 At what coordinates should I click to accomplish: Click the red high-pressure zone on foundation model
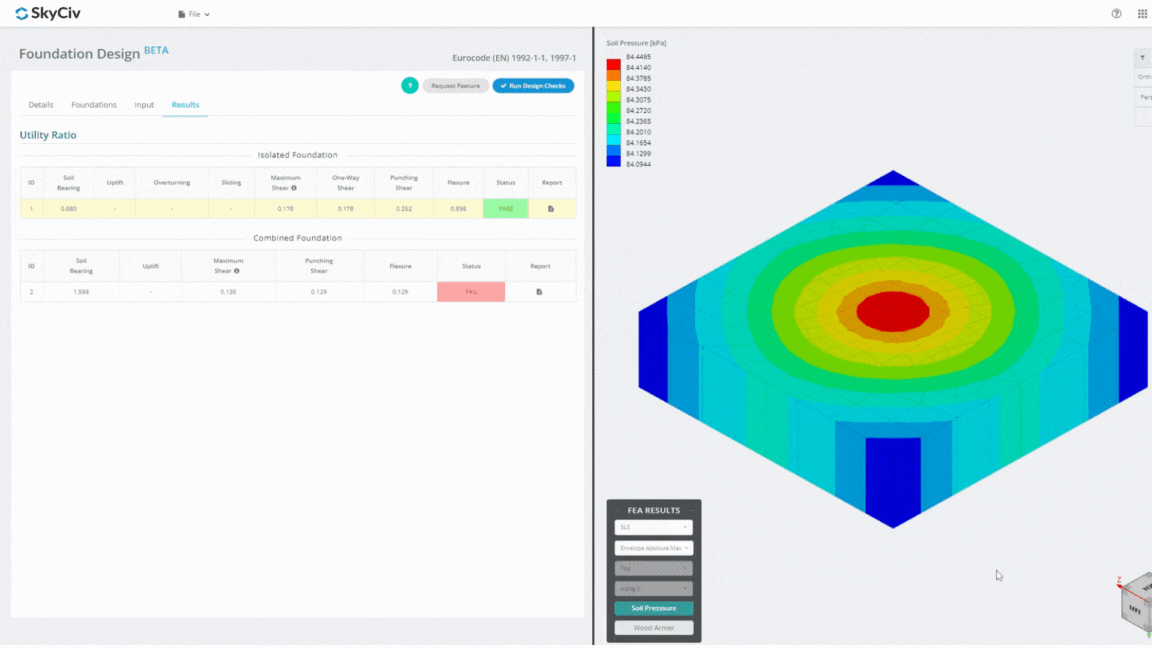pos(893,311)
